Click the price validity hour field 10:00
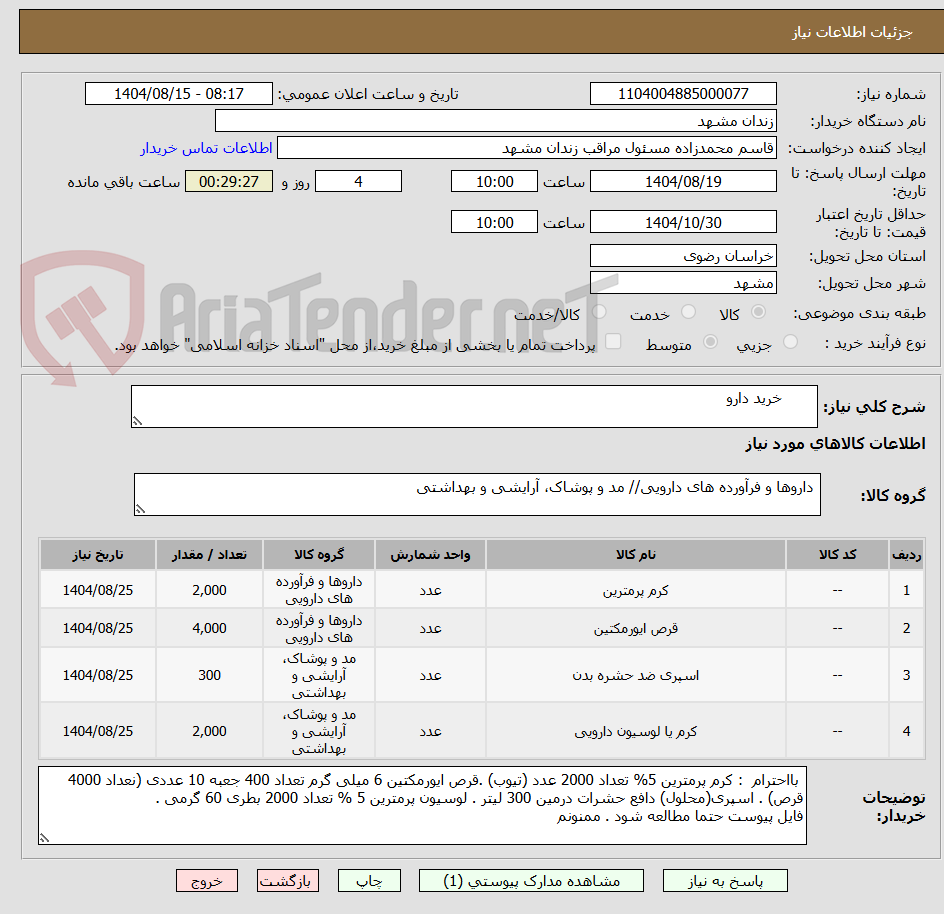 tap(494, 222)
